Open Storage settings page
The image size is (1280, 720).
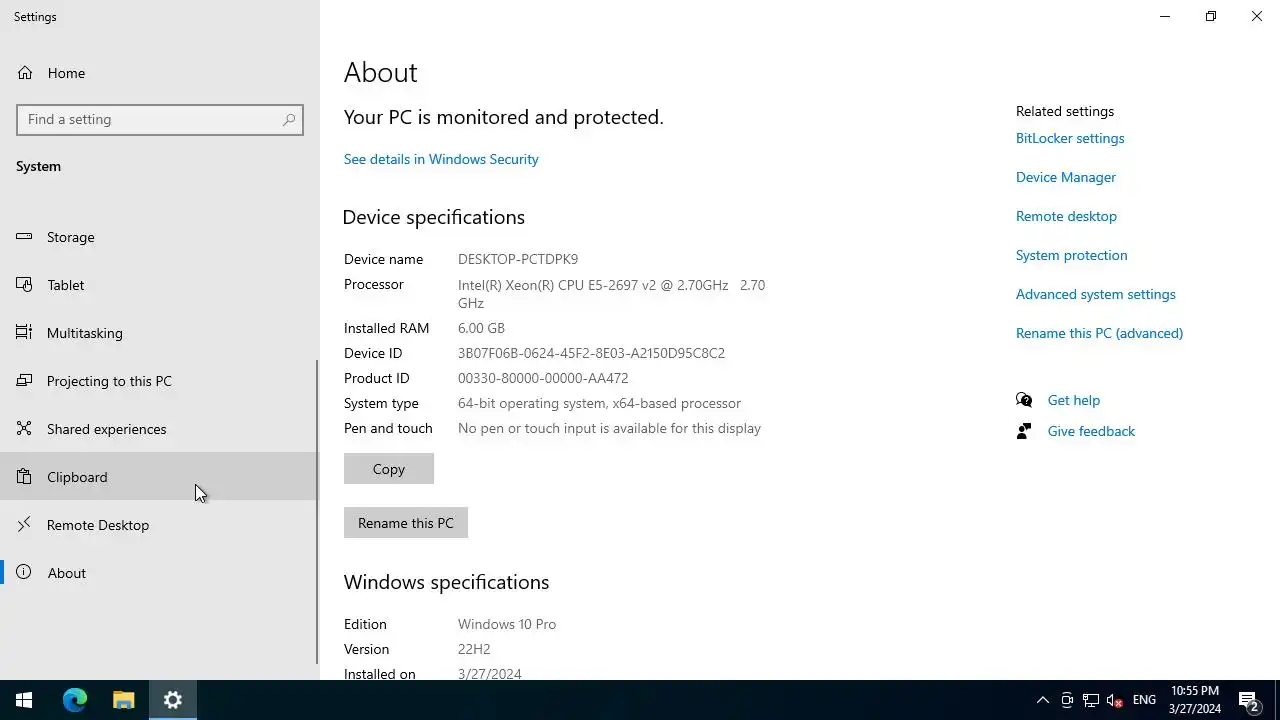[158, 237]
